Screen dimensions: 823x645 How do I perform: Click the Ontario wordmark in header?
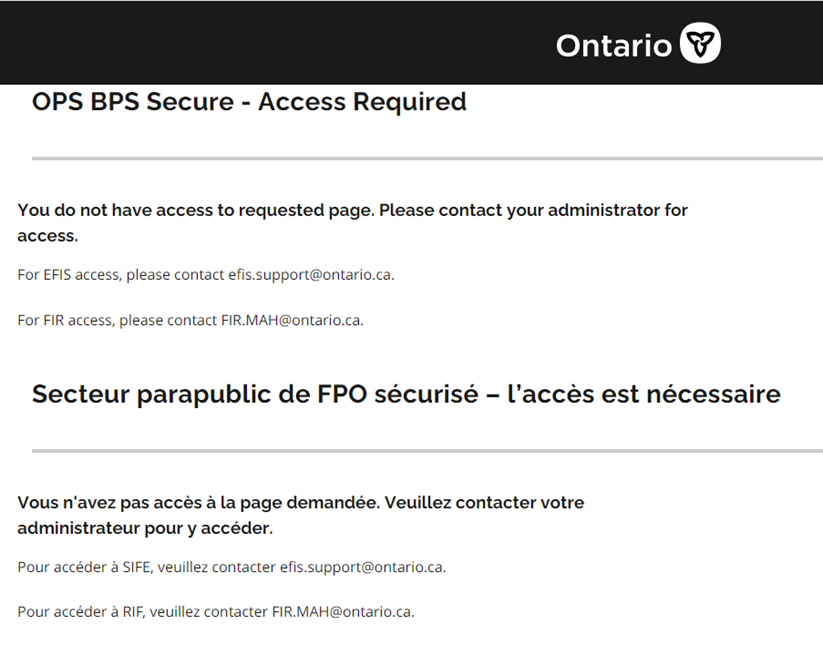coord(613,46)
